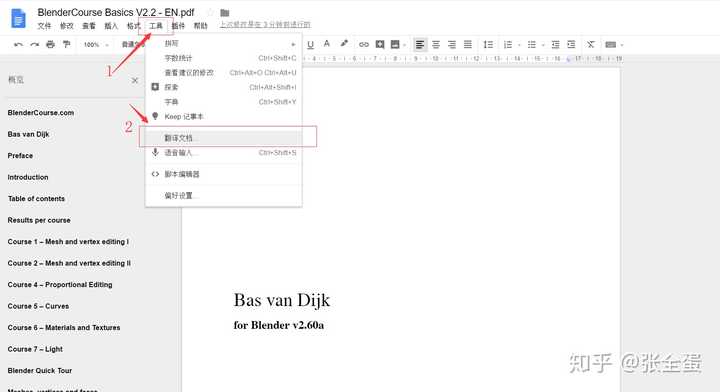Open the 格式 (Format) menu
This screenshot has height=392, width=720.
click(x=134, y=26)
